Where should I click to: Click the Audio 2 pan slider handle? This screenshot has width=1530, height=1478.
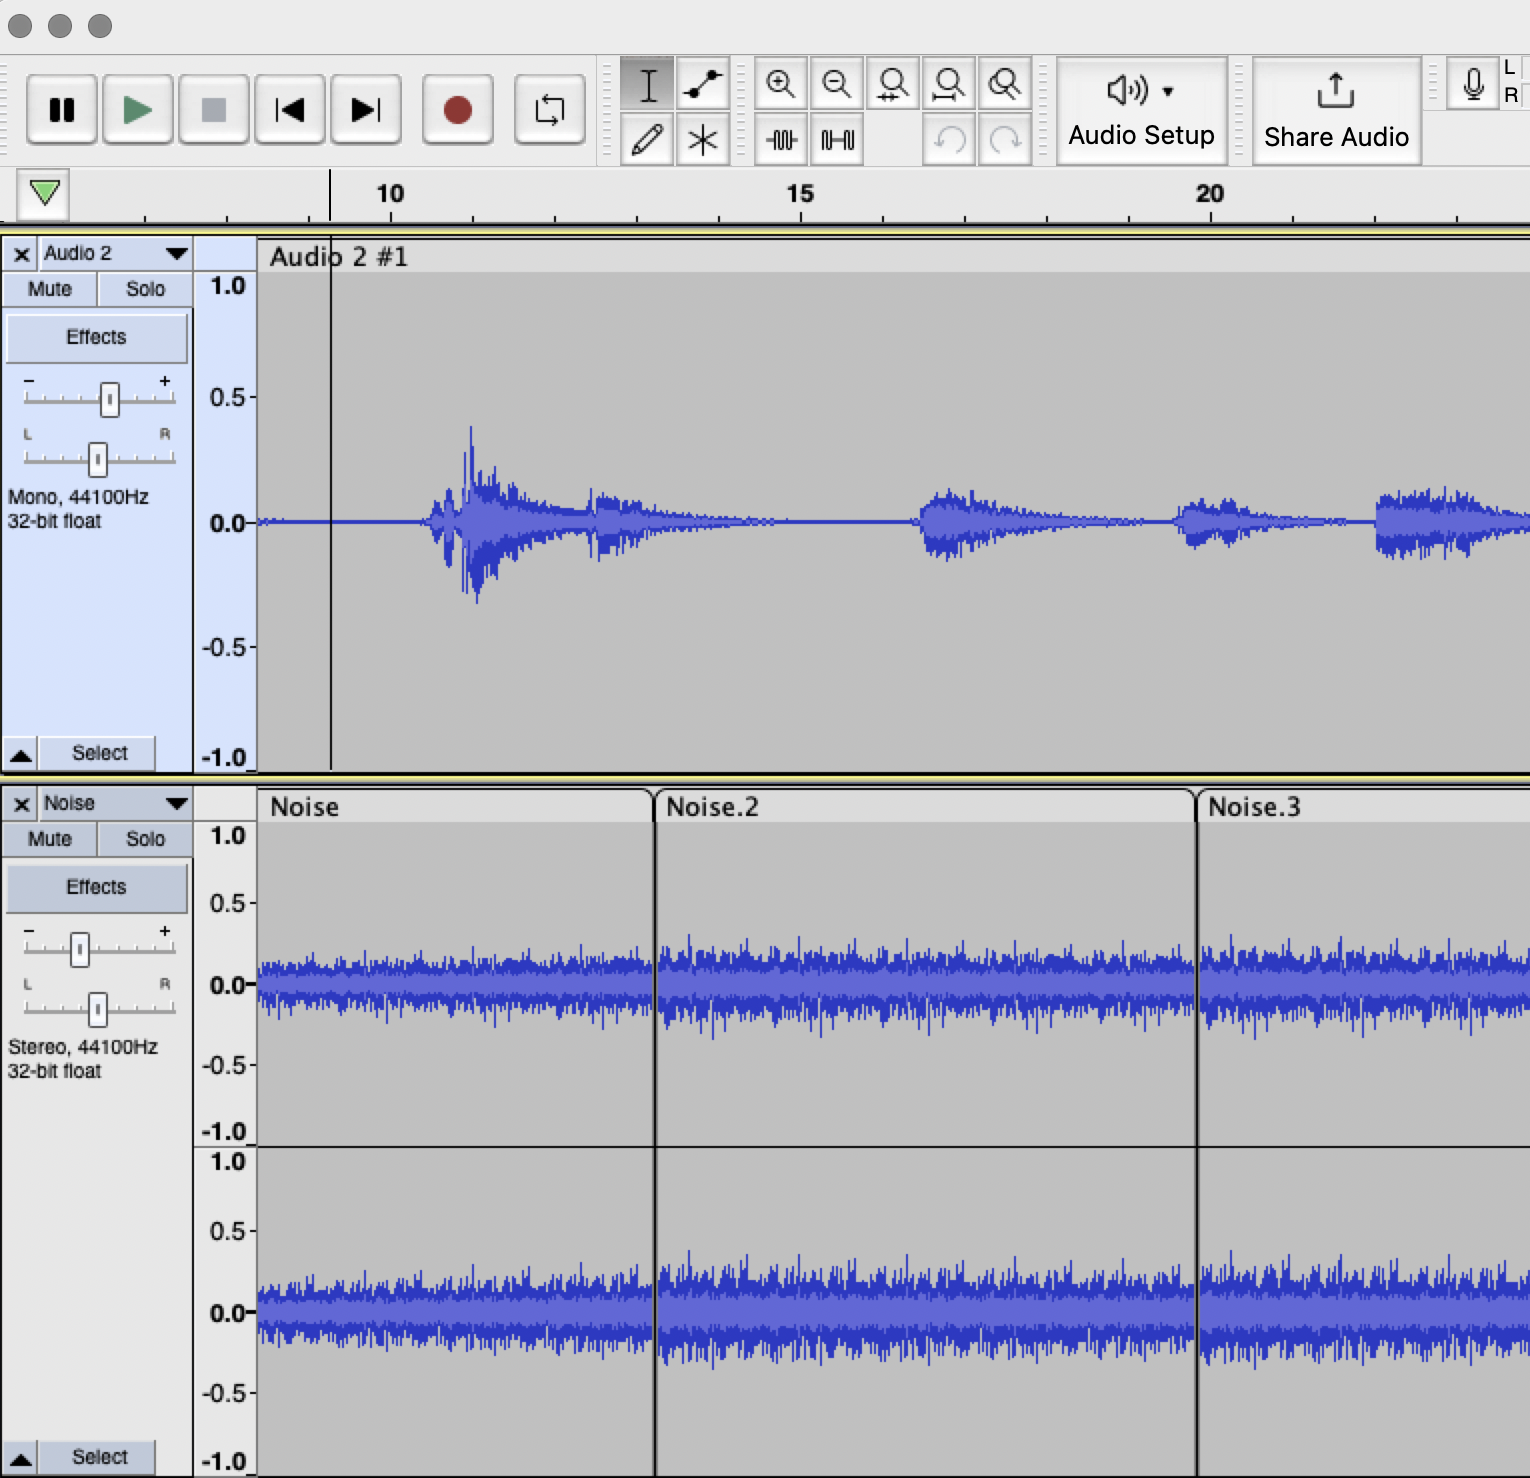pyautogui.click(x=97, y=459)
